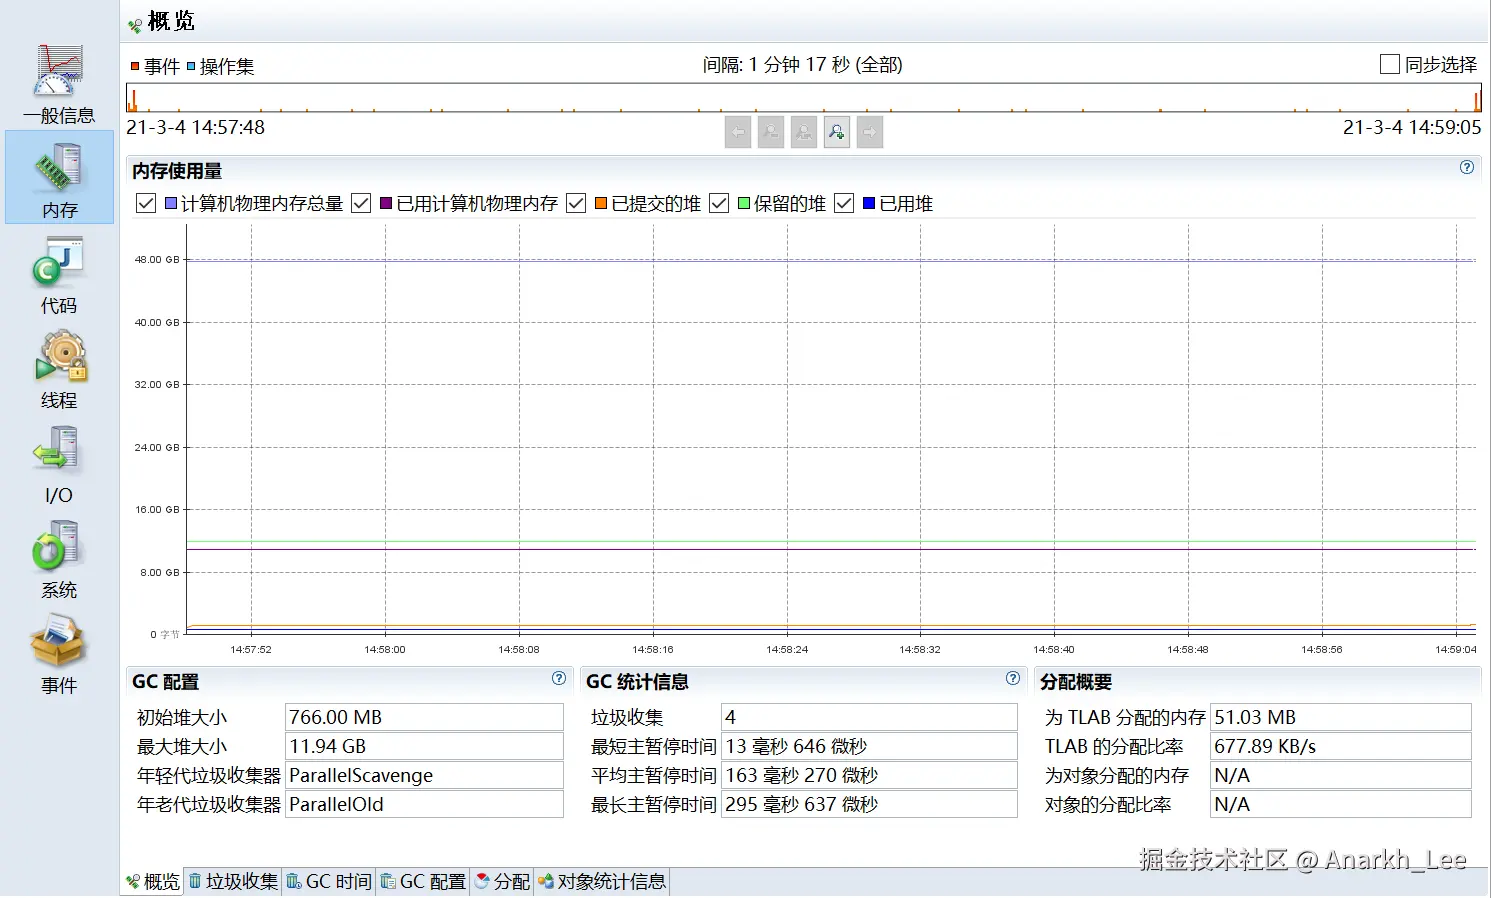Select the 内存 memory sidebar icon
Screen dimensions: 1491x898
(x=59, y=178)
